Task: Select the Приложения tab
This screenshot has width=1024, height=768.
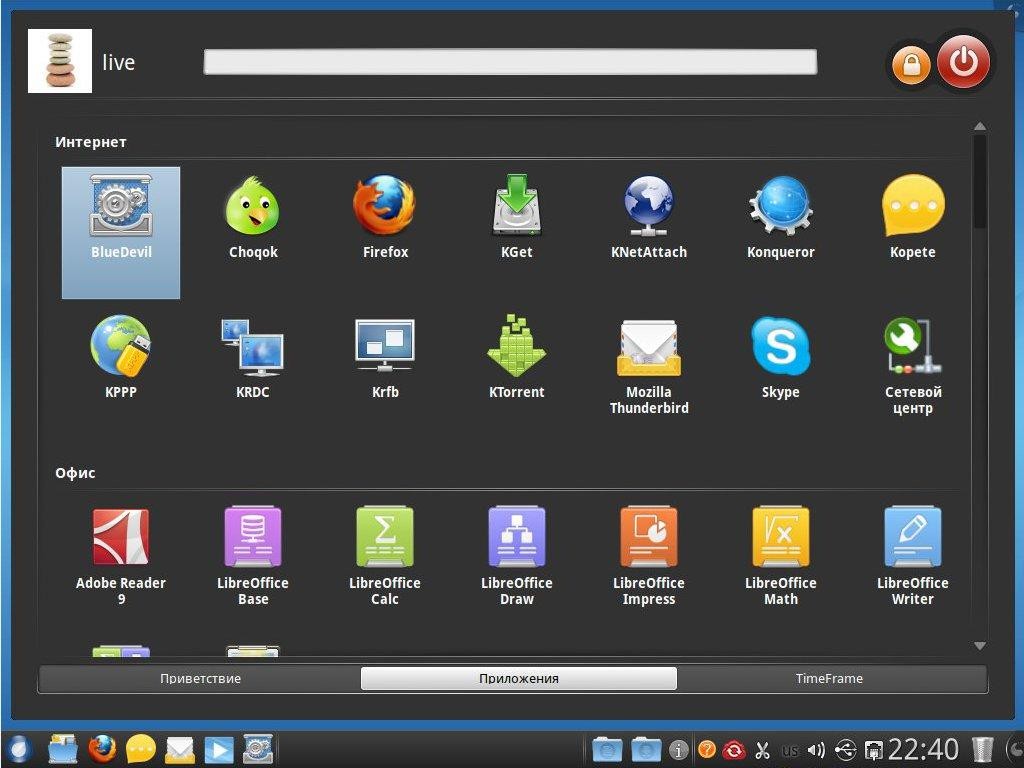Action: [x=519, y=679]
